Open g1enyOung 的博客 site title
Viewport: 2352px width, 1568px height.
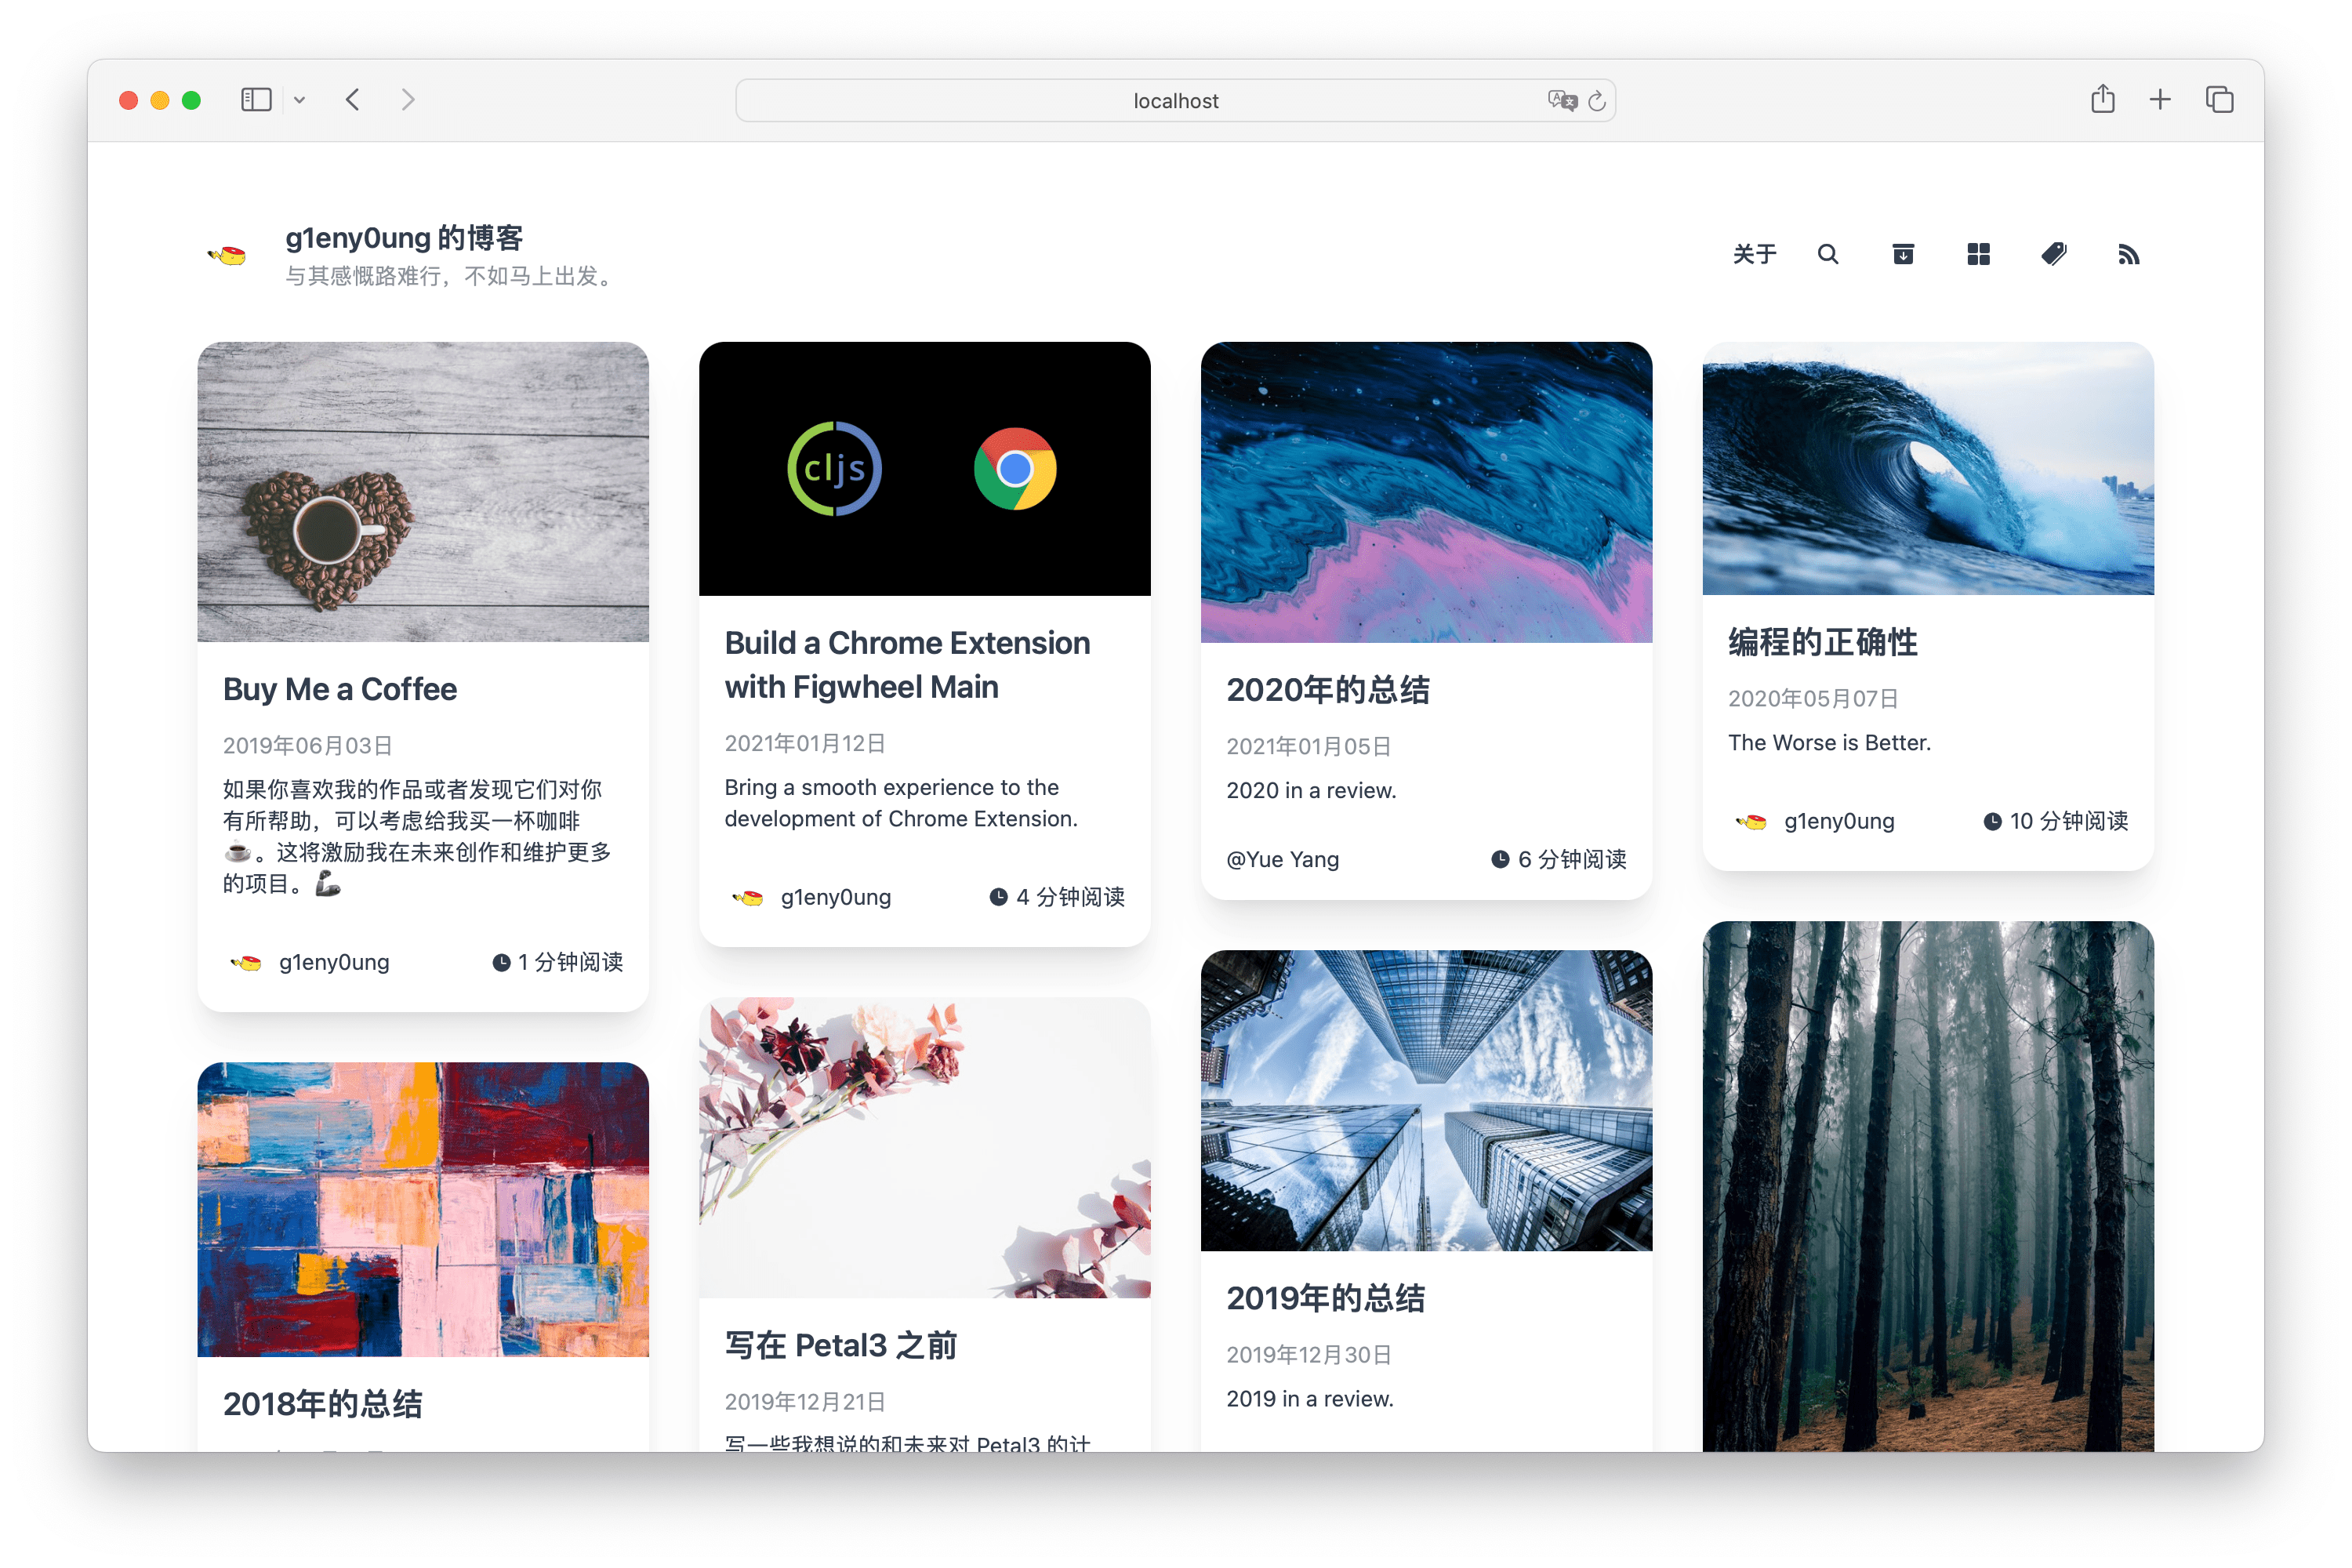pos(404,238)
